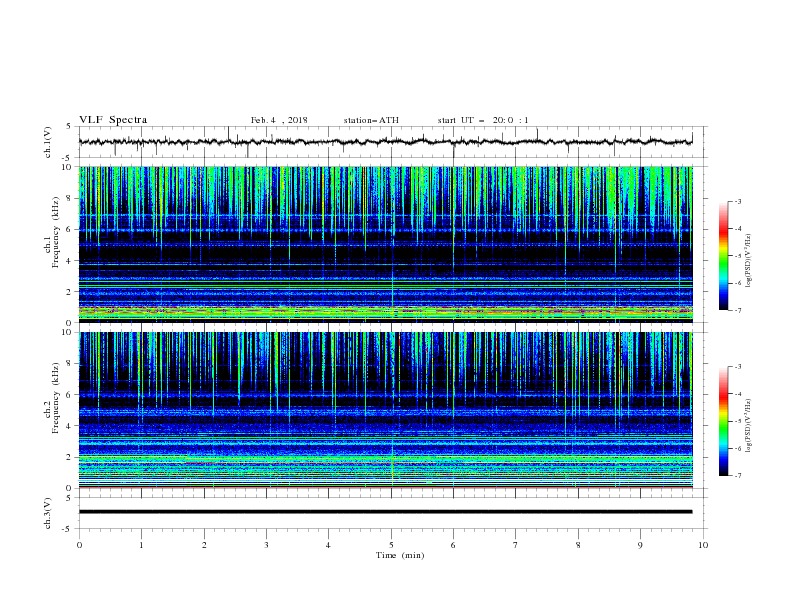Image resolution: width=792 pixels, height=612 pixels.
Task: Click inside the ch.2 spectrogram panel
Action: pos(385,410)
